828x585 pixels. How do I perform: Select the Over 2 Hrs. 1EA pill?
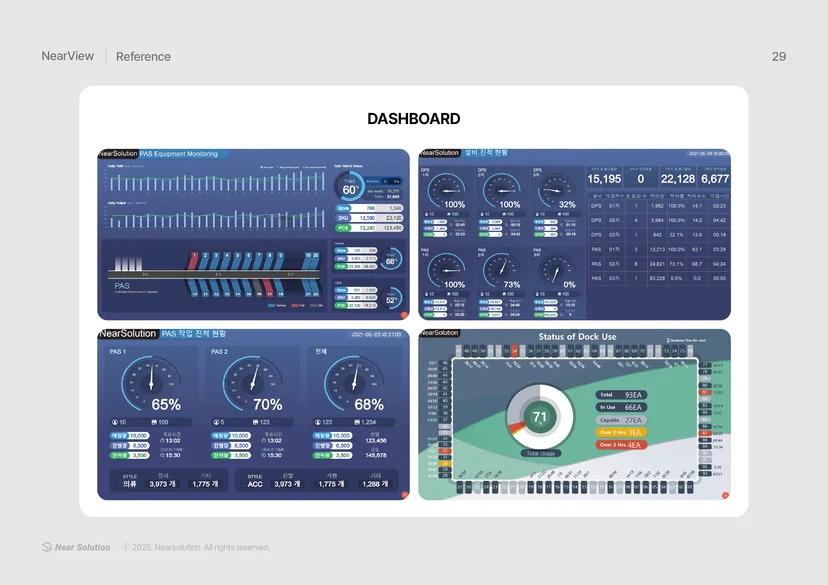tap(621, 432)
